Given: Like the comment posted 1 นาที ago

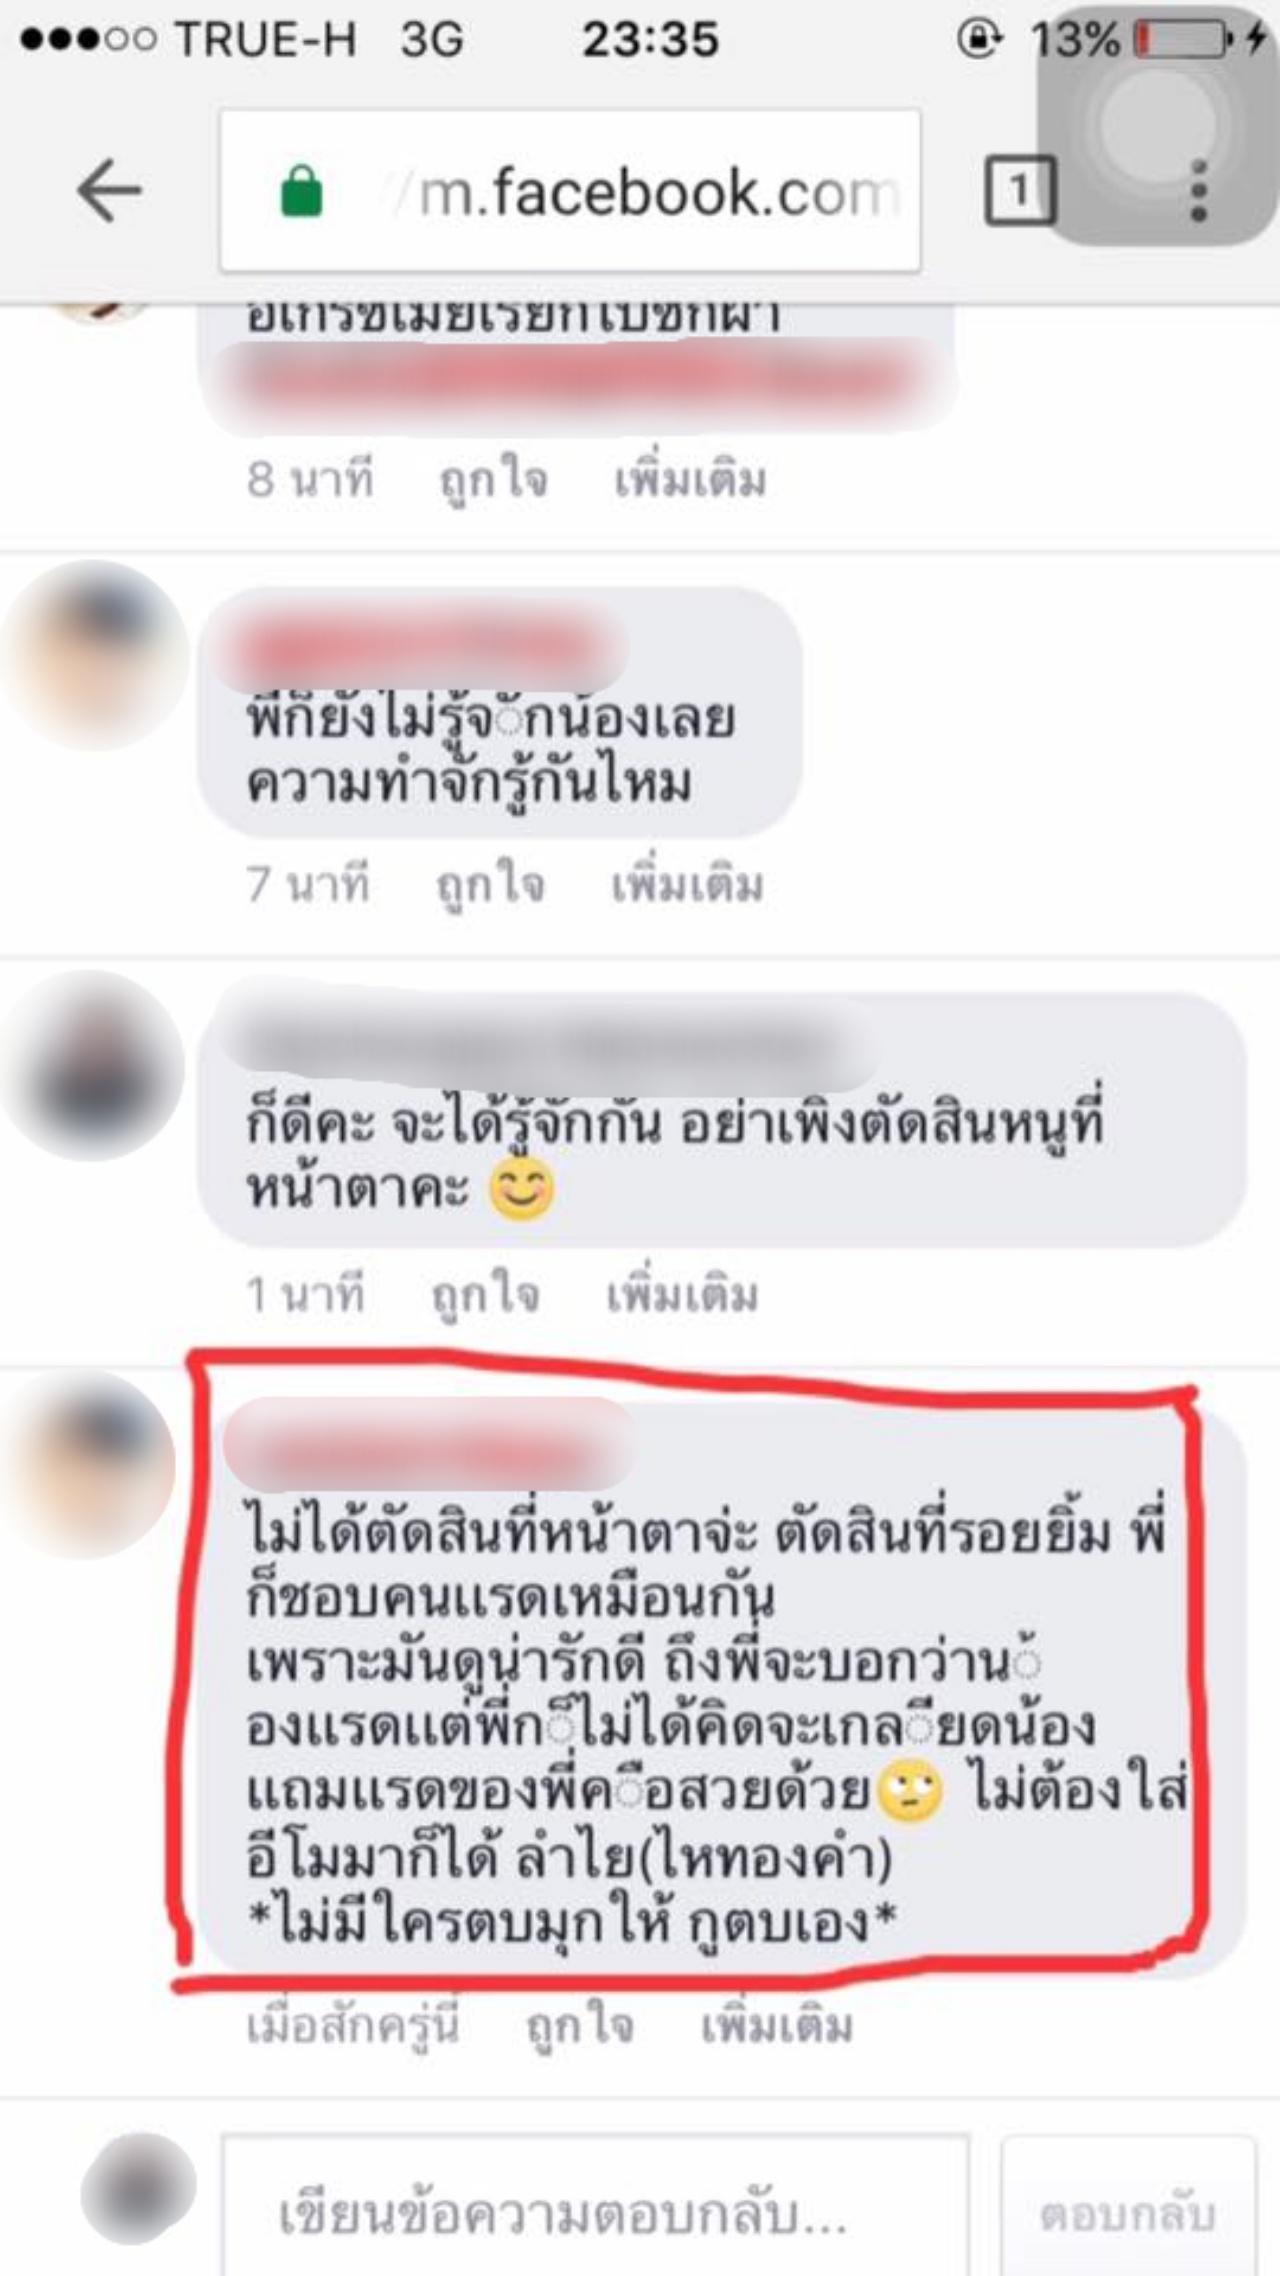Looking at the screenshot, I should click(486, 1293).
